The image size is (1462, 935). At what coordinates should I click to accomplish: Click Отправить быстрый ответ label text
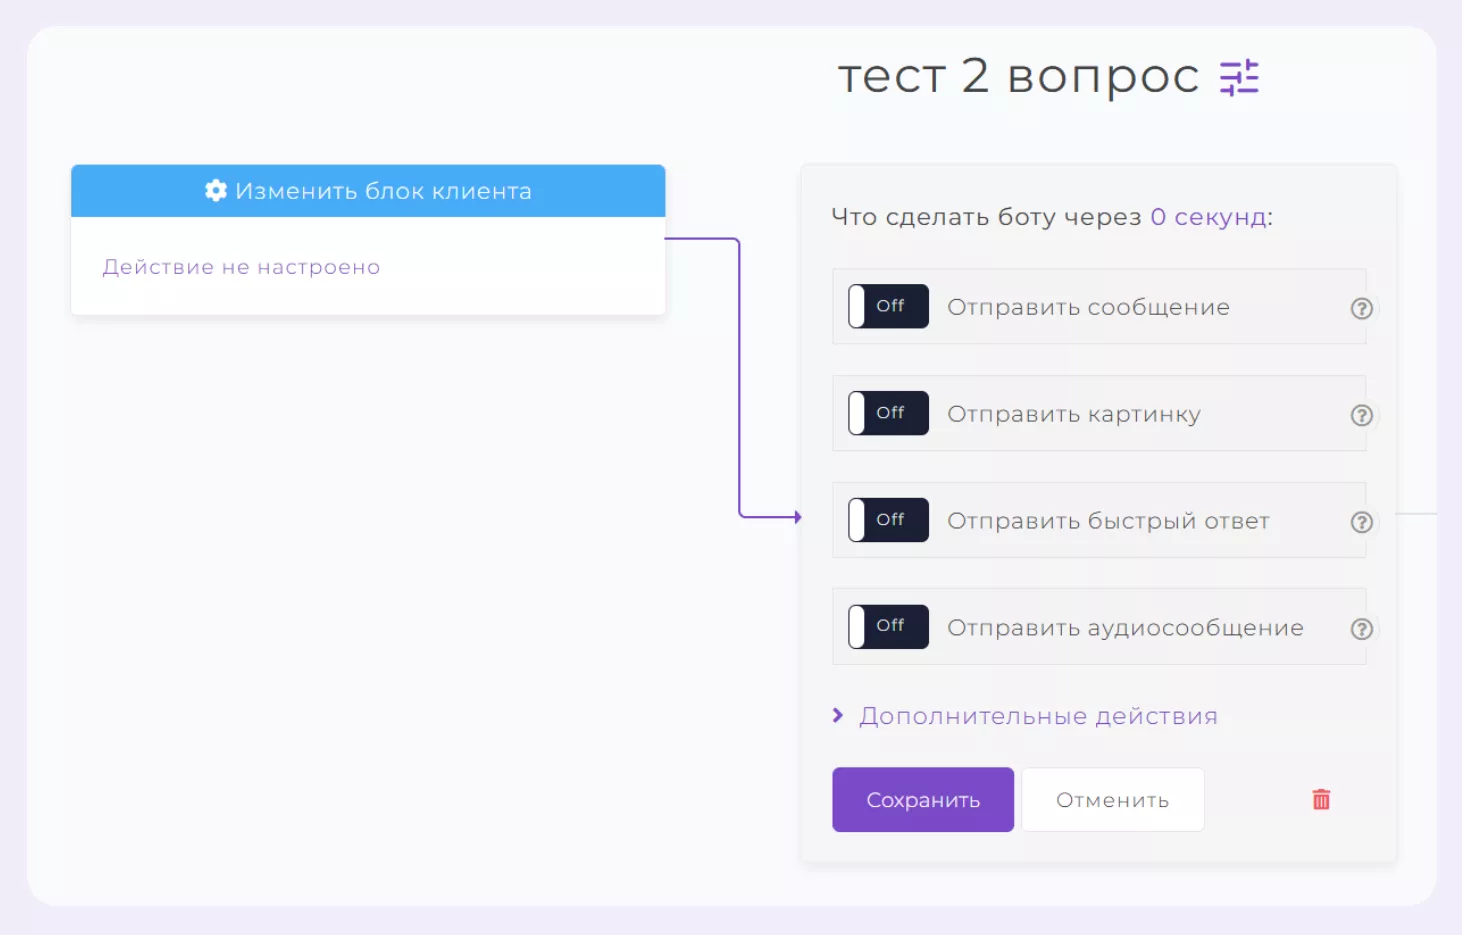1108,522
